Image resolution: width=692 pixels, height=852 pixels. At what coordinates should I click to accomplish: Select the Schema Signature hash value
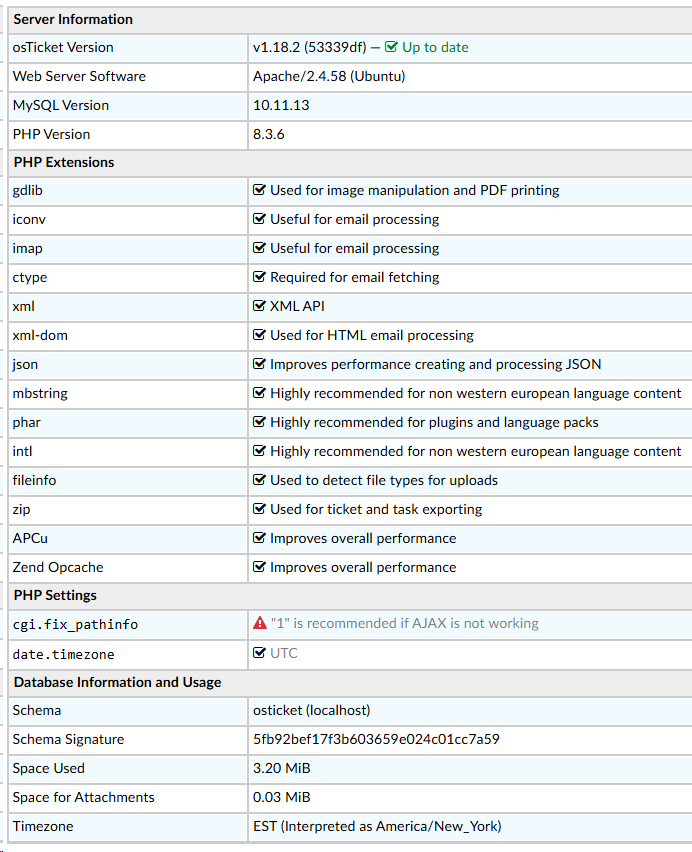tap(376, 739)
